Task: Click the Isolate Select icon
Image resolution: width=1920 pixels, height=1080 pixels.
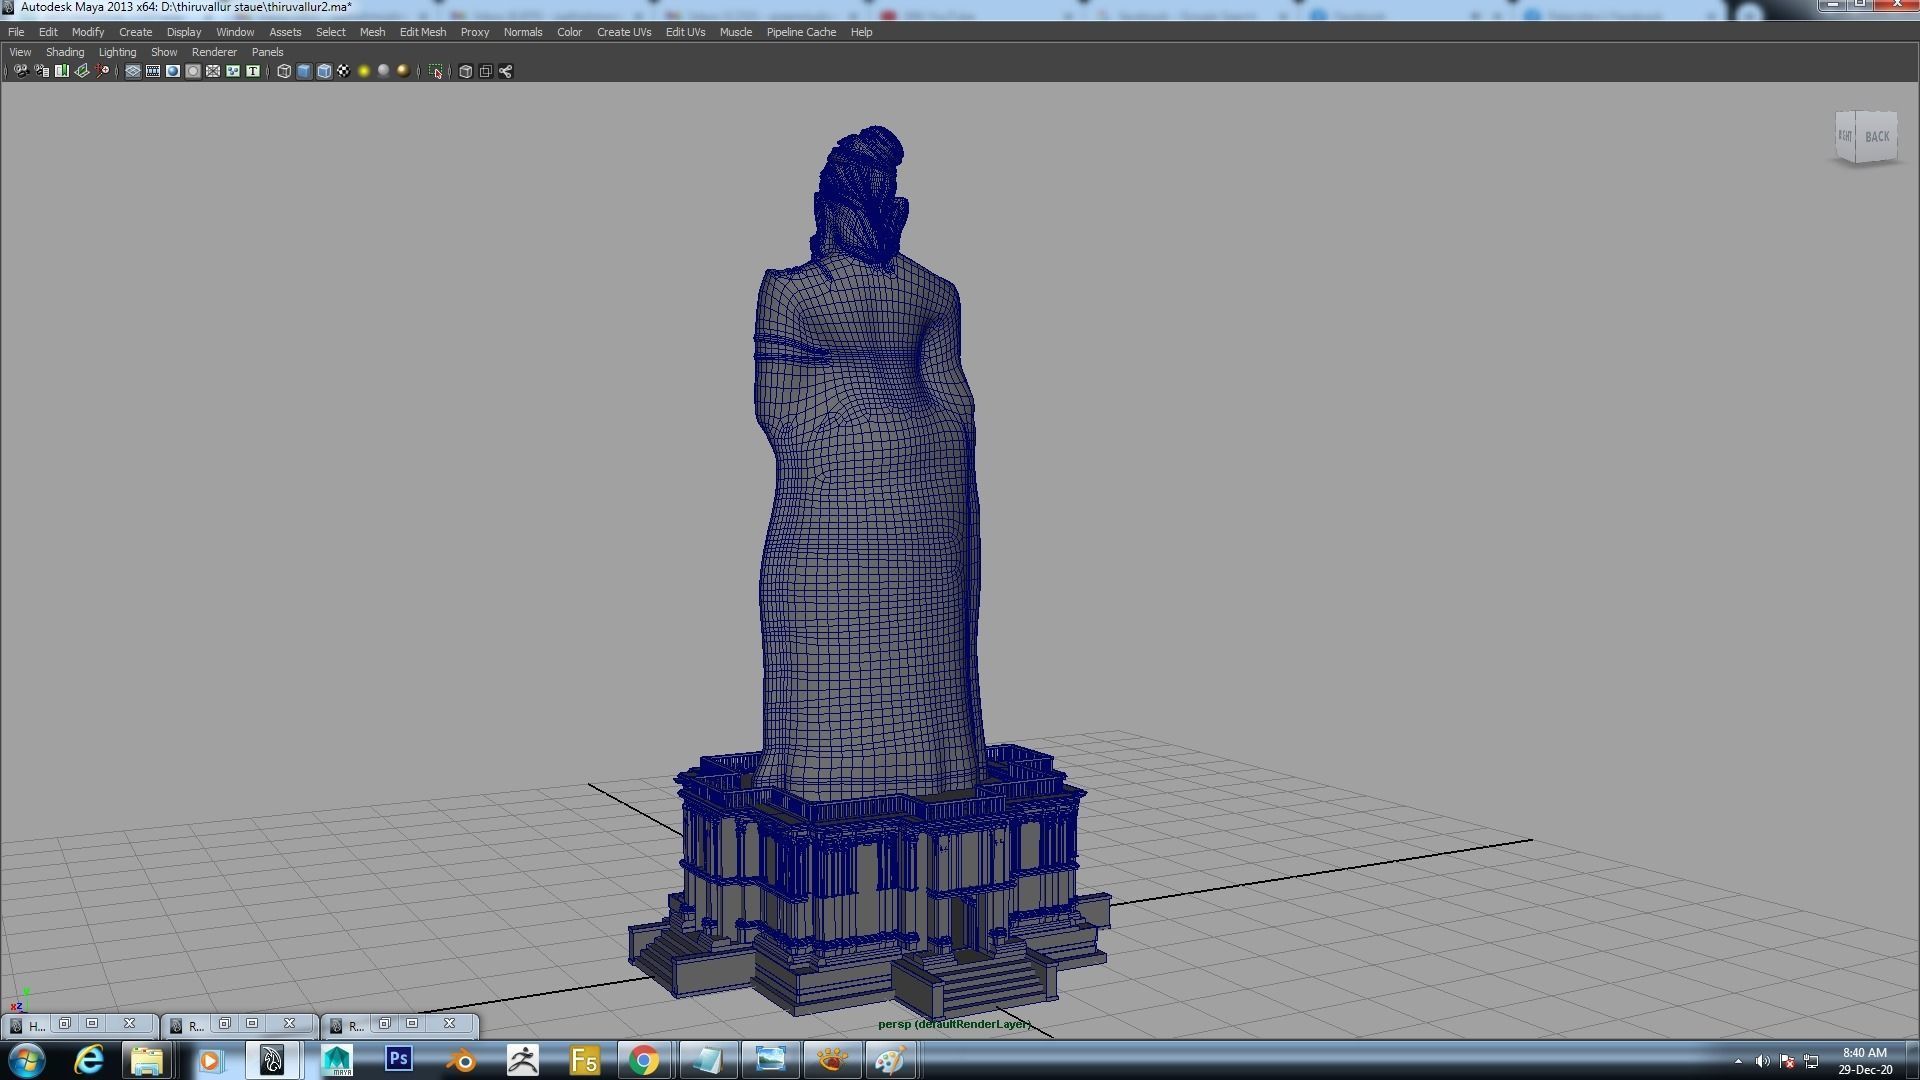Action: [x=436, y=71]
